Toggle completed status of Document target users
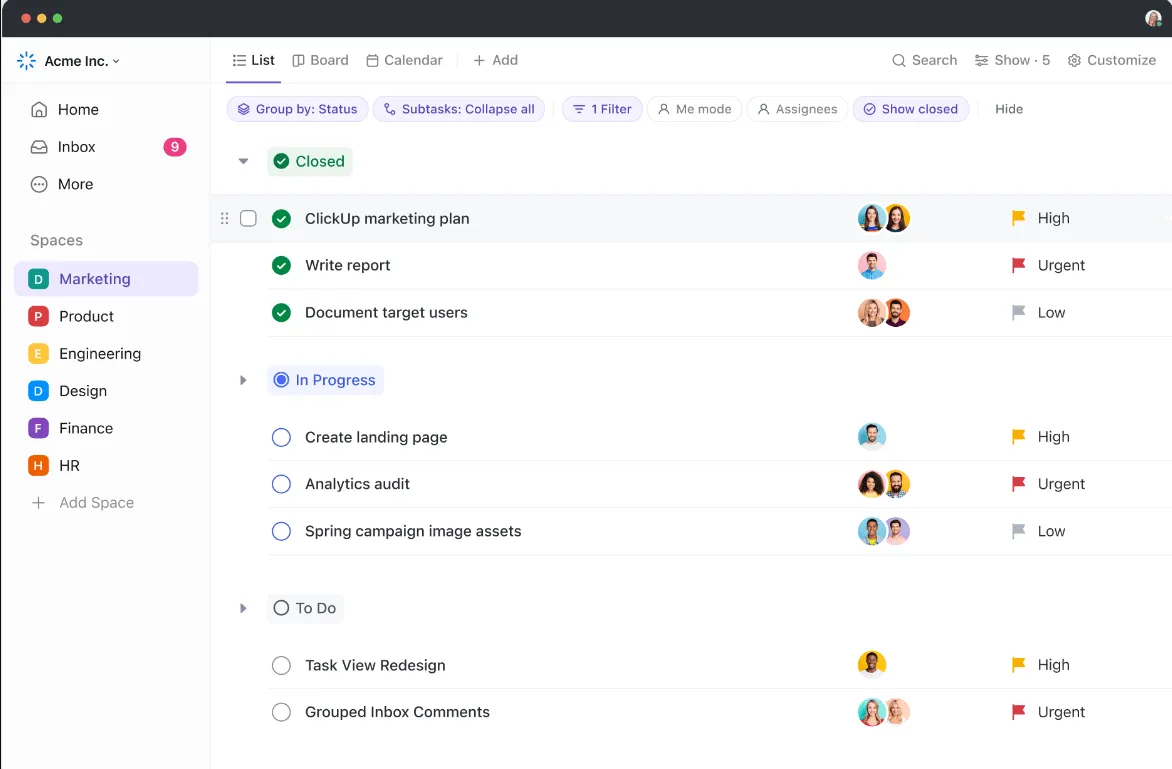The height and width of the screenshot is (769, 1172). pyautogui.click(x=281, y=312)
